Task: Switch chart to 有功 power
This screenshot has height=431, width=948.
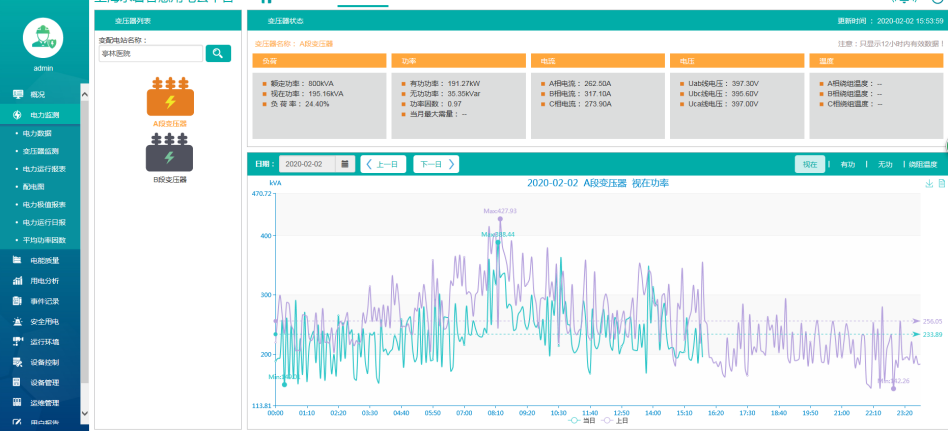Action: (x=848, y=164)
